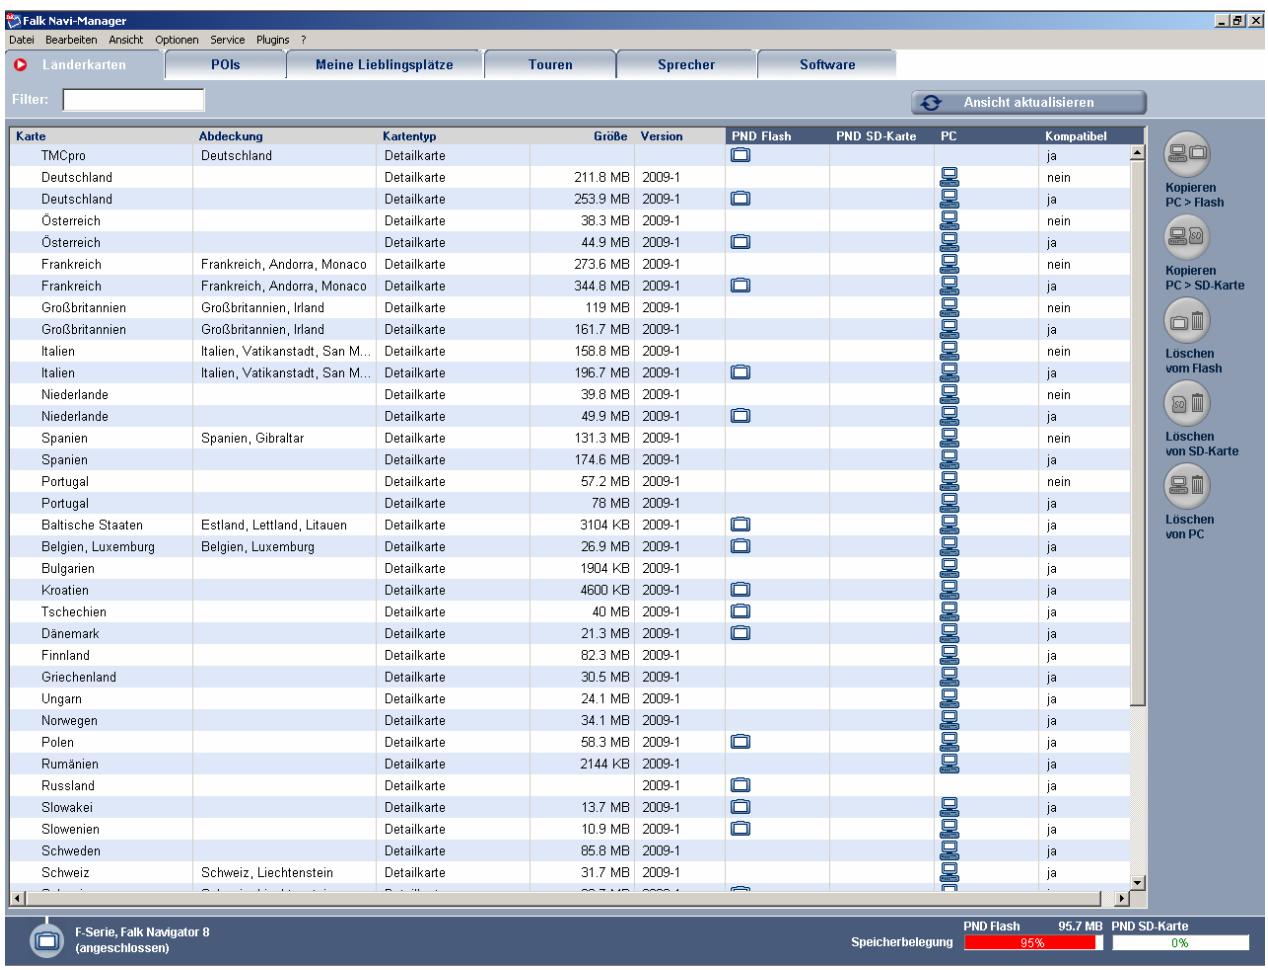
Task: Sort by the Kompatibel column header
Action: 1075,136
